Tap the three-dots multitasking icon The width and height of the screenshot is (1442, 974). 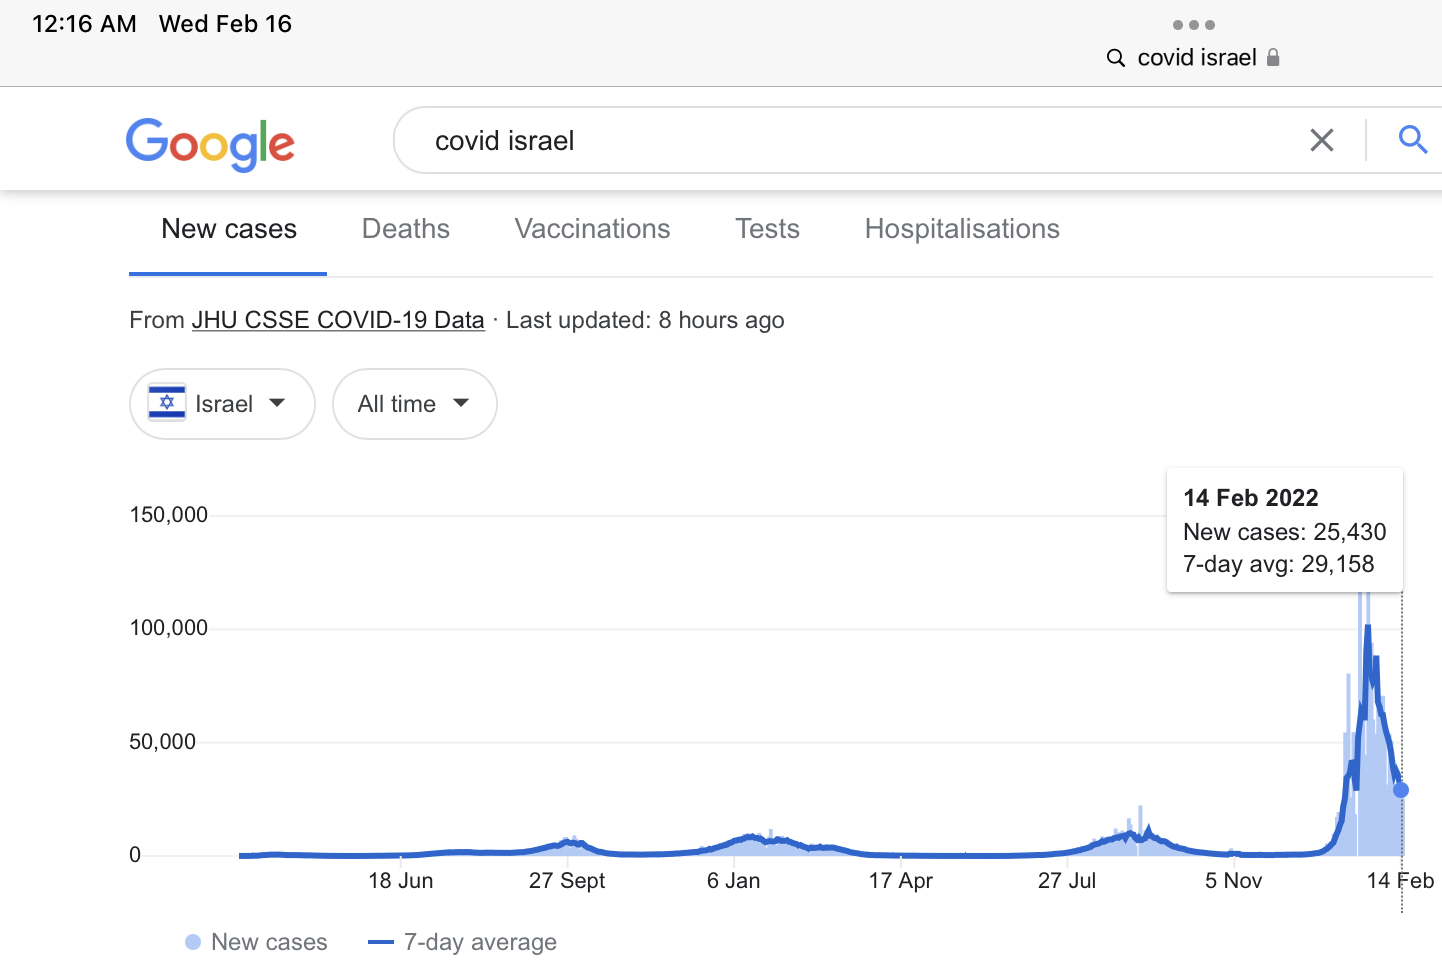tap(1193, 25)
